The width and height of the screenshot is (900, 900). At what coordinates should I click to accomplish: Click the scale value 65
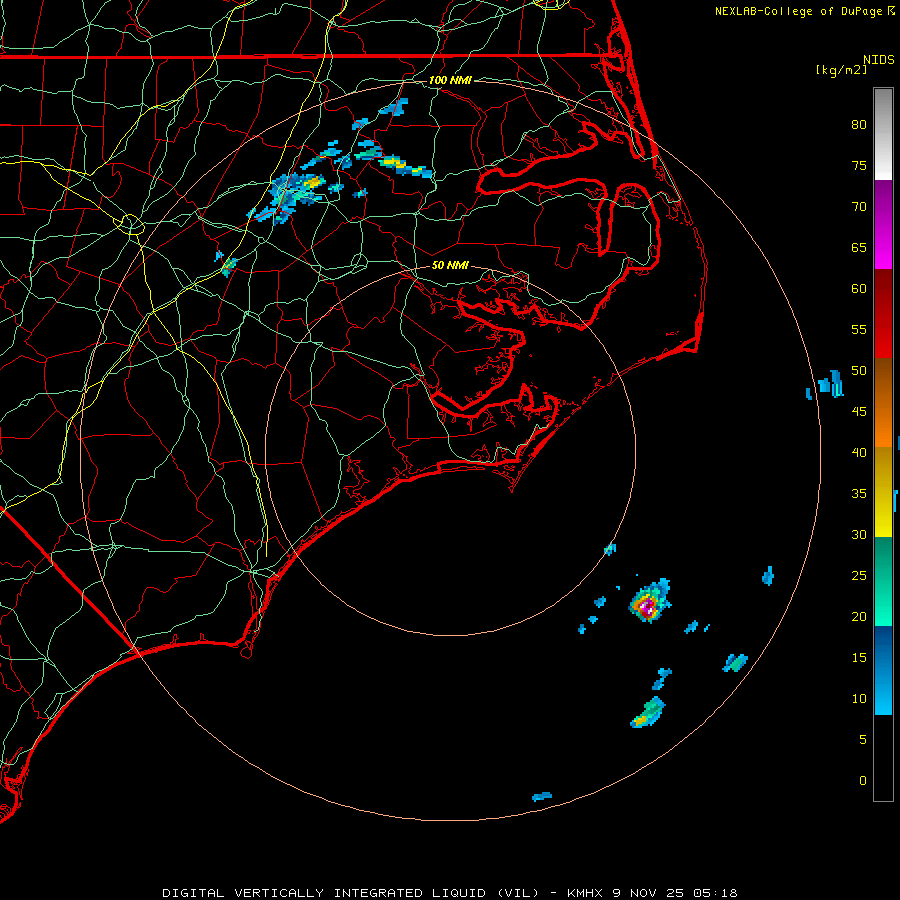pos(859,247)
